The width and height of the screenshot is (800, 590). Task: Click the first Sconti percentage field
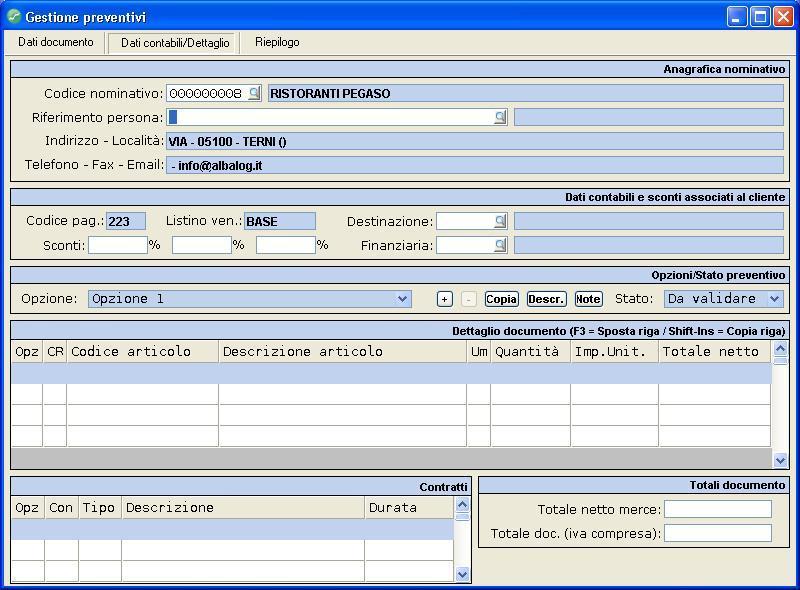tap(117, 245)
